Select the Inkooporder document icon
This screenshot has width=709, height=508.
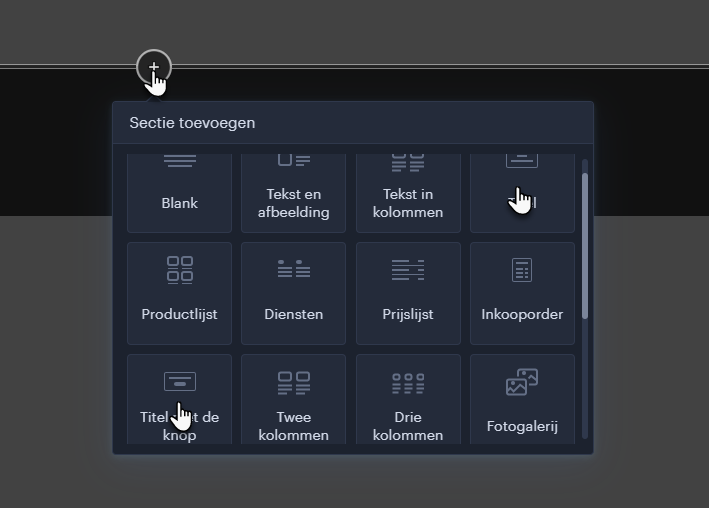click(522, 270)
